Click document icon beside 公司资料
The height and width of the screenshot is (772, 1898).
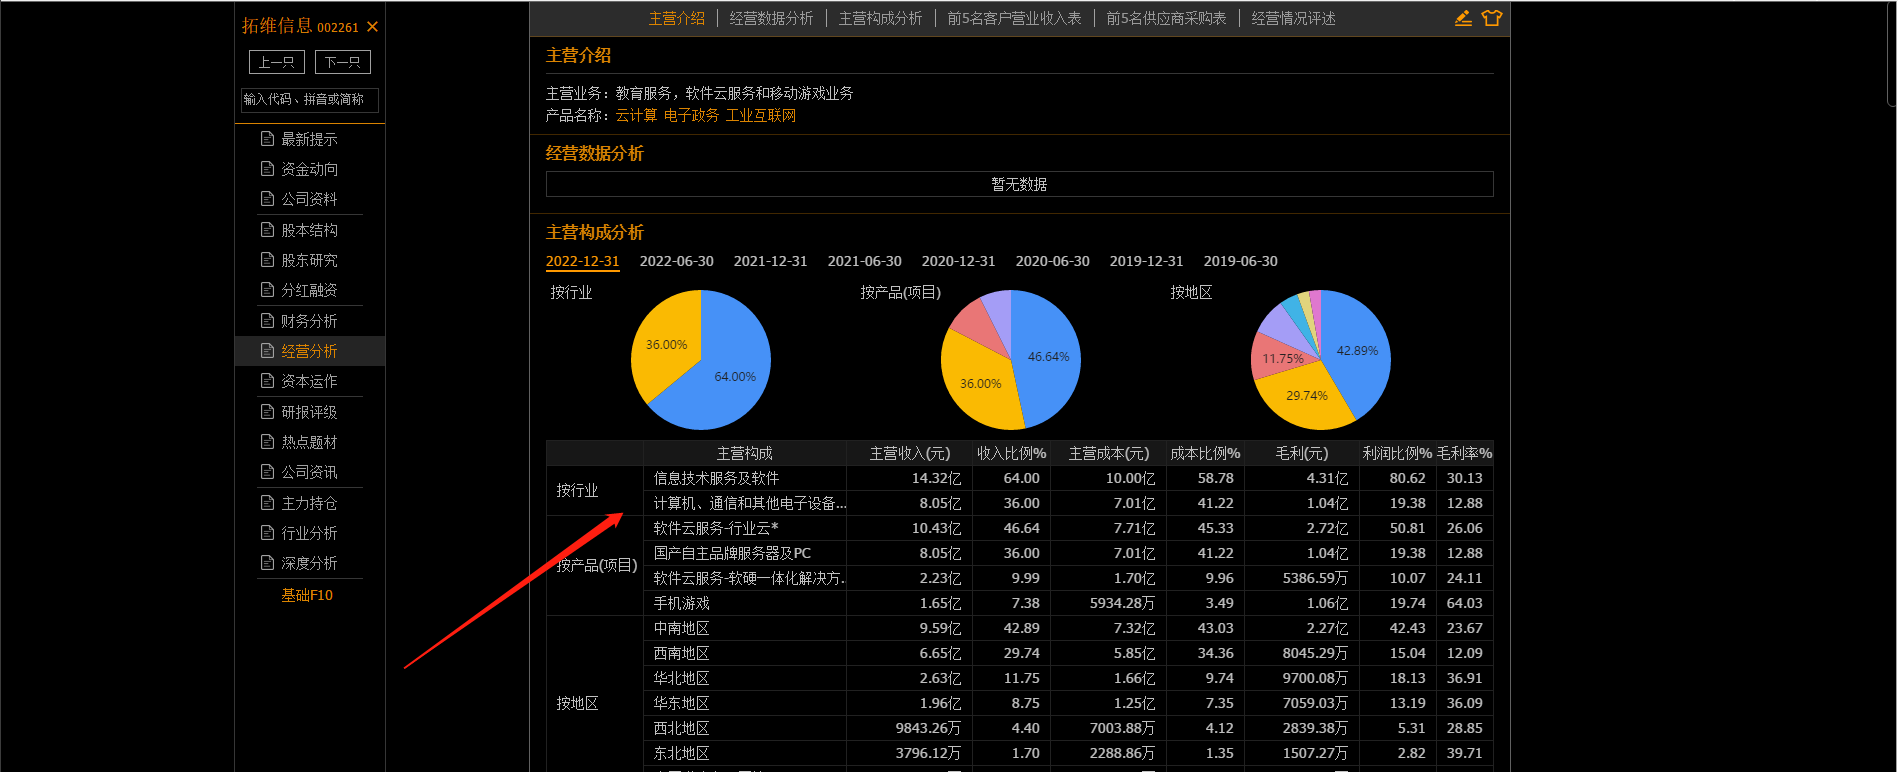click(267, 198)
